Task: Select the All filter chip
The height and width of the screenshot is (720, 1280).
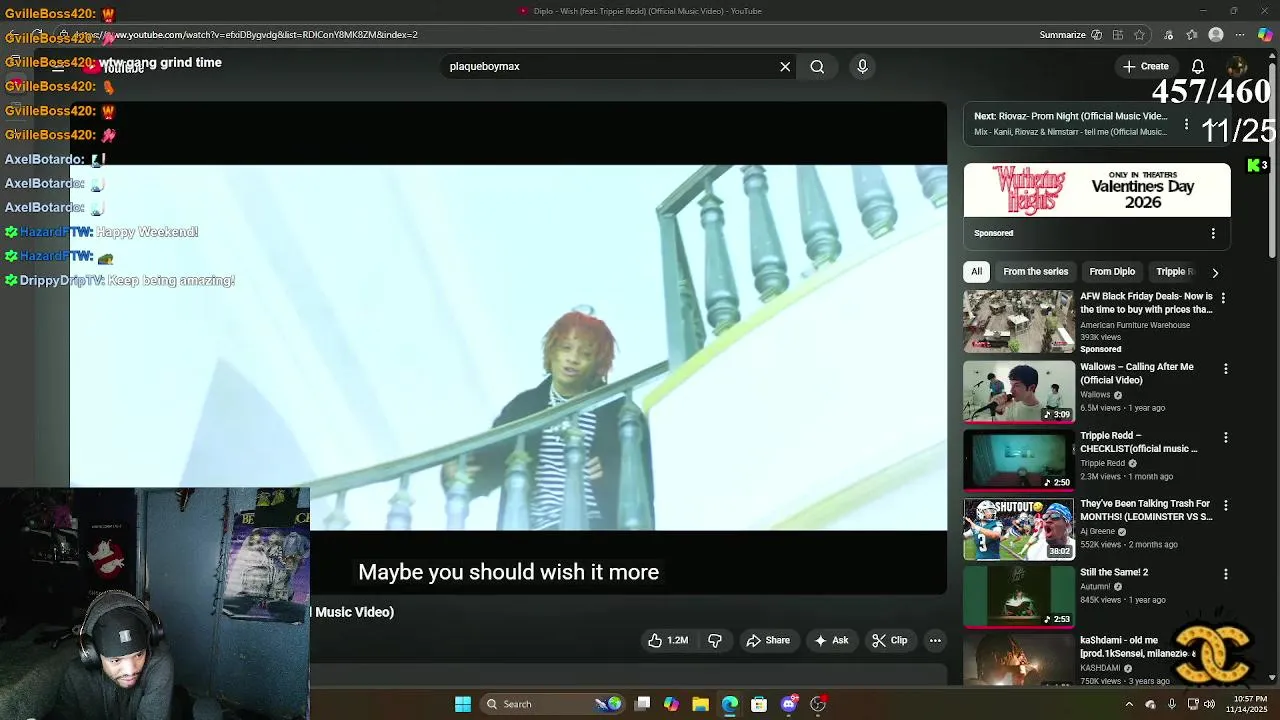Action: click(x=977, y=272)
